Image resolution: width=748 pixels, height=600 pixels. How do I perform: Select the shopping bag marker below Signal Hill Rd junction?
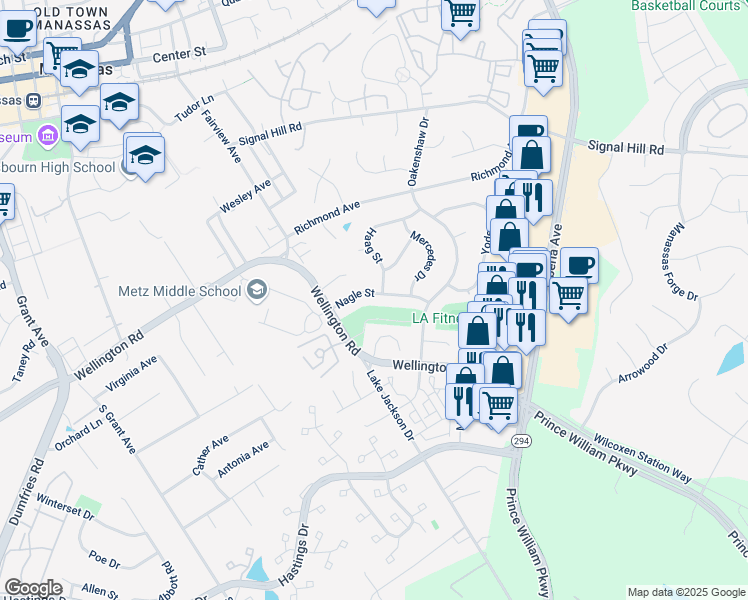point(531,155)
